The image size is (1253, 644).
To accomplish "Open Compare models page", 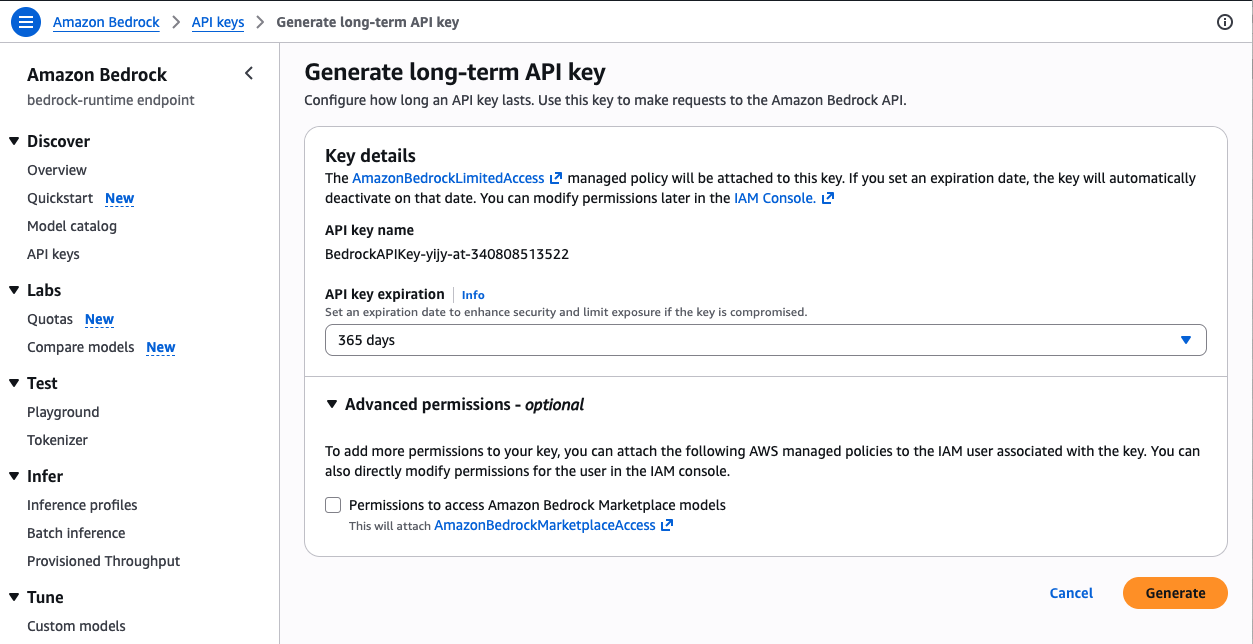I will (x=81, y=347).
